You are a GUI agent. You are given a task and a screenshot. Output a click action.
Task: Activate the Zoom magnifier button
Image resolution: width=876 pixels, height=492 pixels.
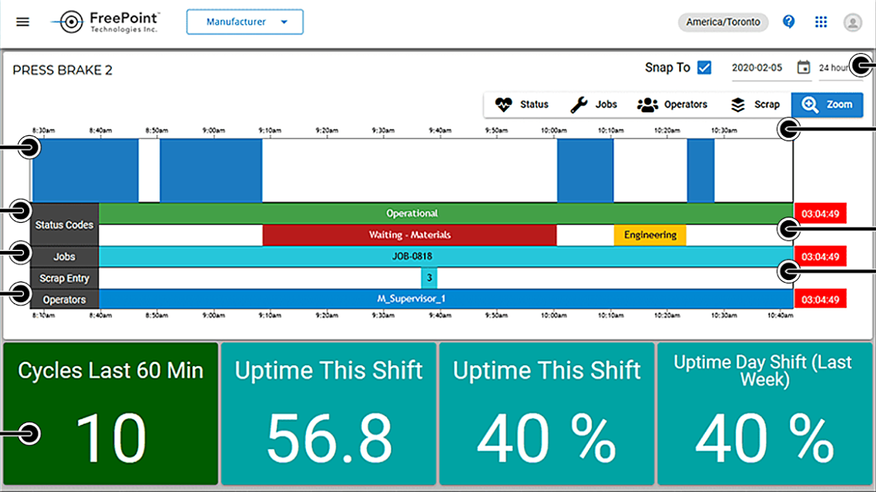click(827, 105)
